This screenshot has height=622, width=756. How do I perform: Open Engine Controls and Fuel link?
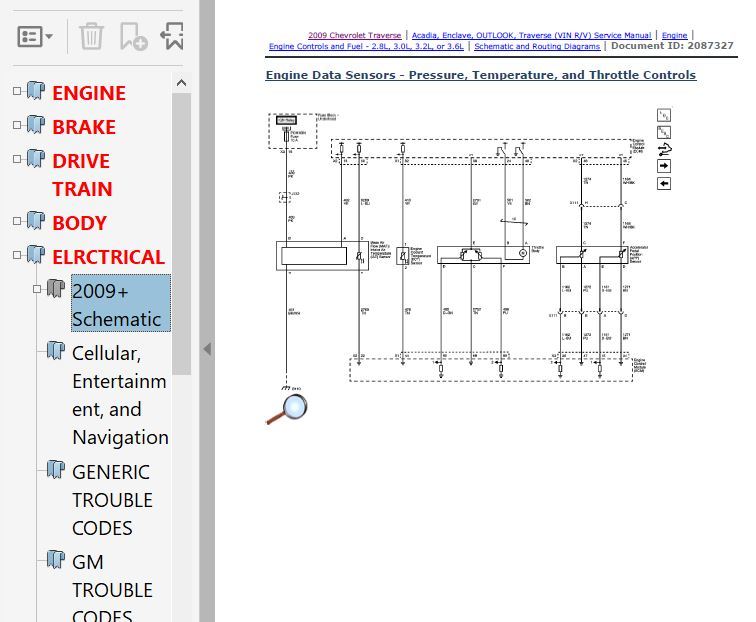pos(366,46)
